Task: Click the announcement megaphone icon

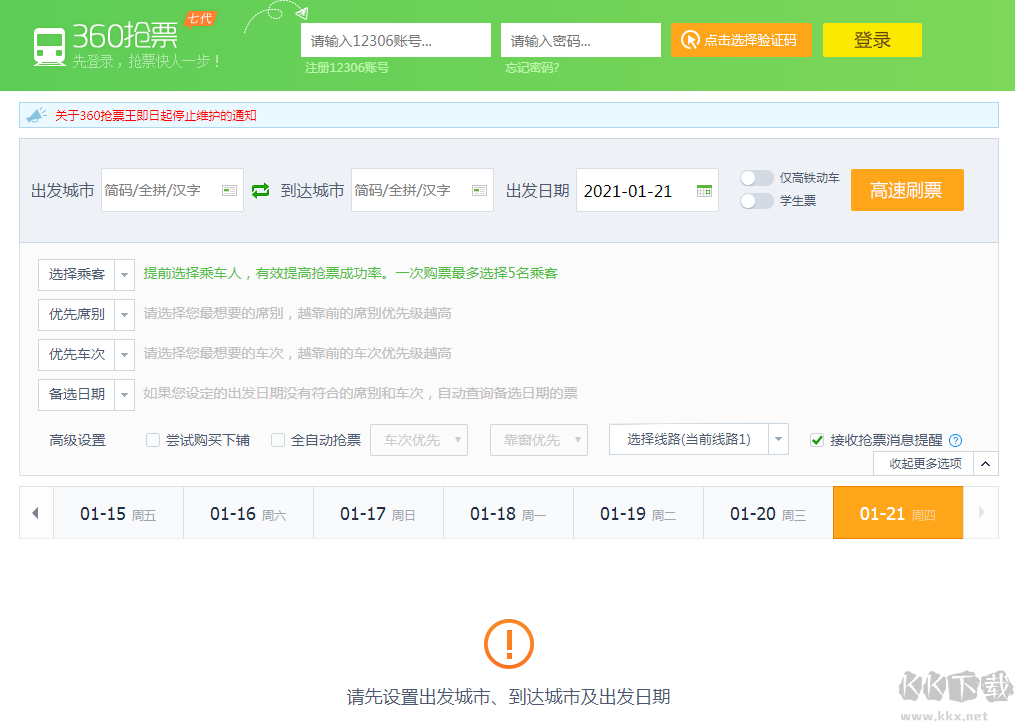Action: [36, 113]
